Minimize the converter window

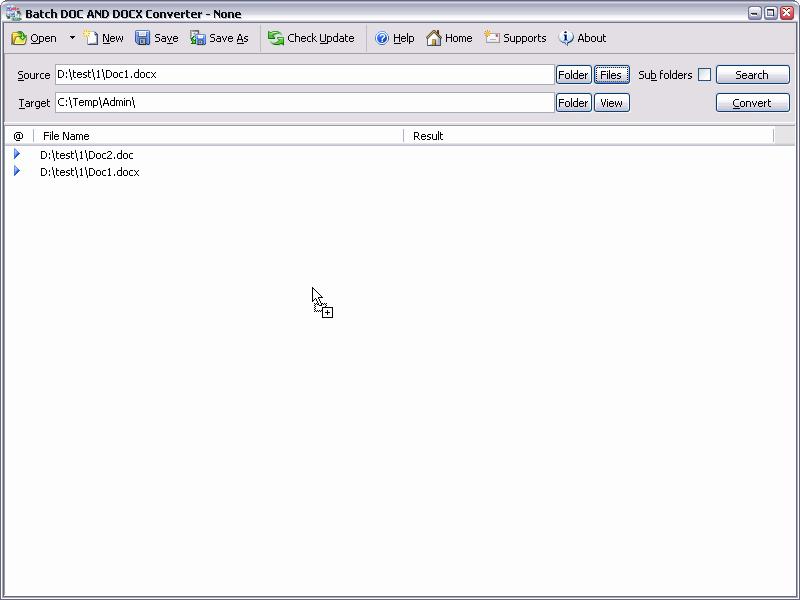tap(755, 13)
